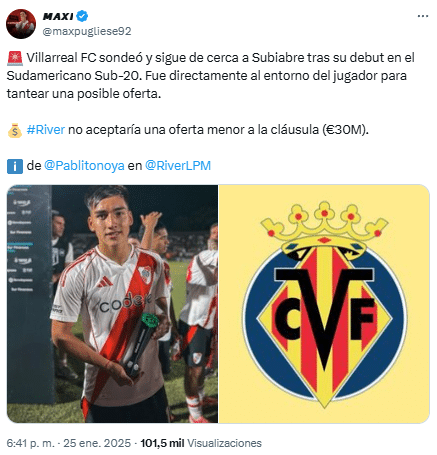Open the MAXI display name
Image resolution: width=437 pixels, height=455 pixels.
tap(58, 16)
